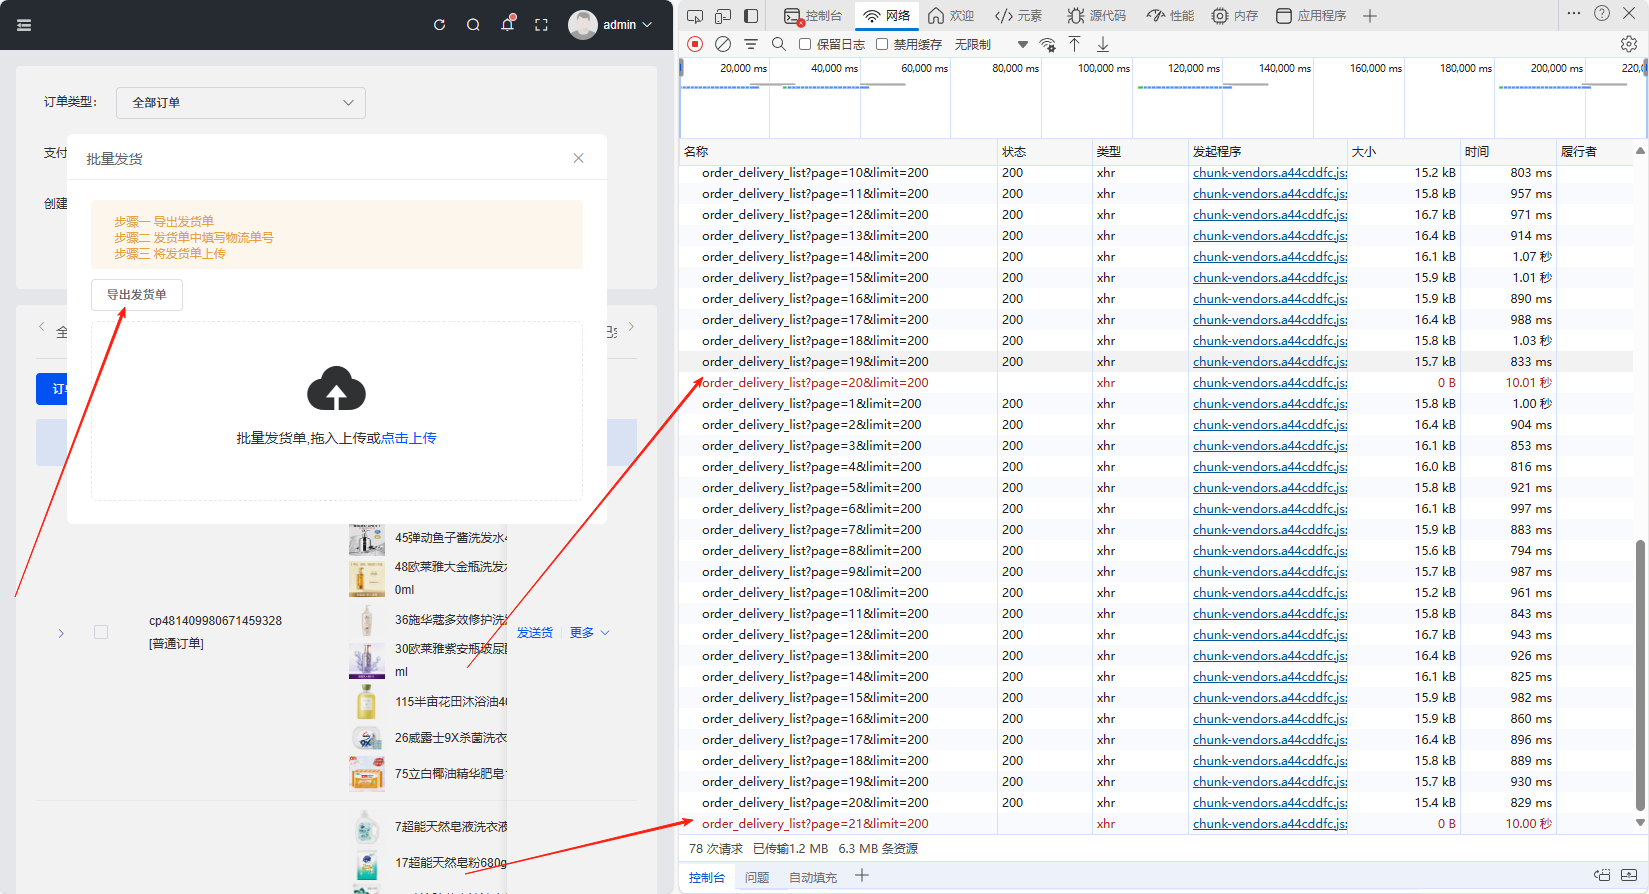Viewport: 1649px width, 894px height.
Task: Click the network list vertical scrollbar
Action: tap(1640, 675)
